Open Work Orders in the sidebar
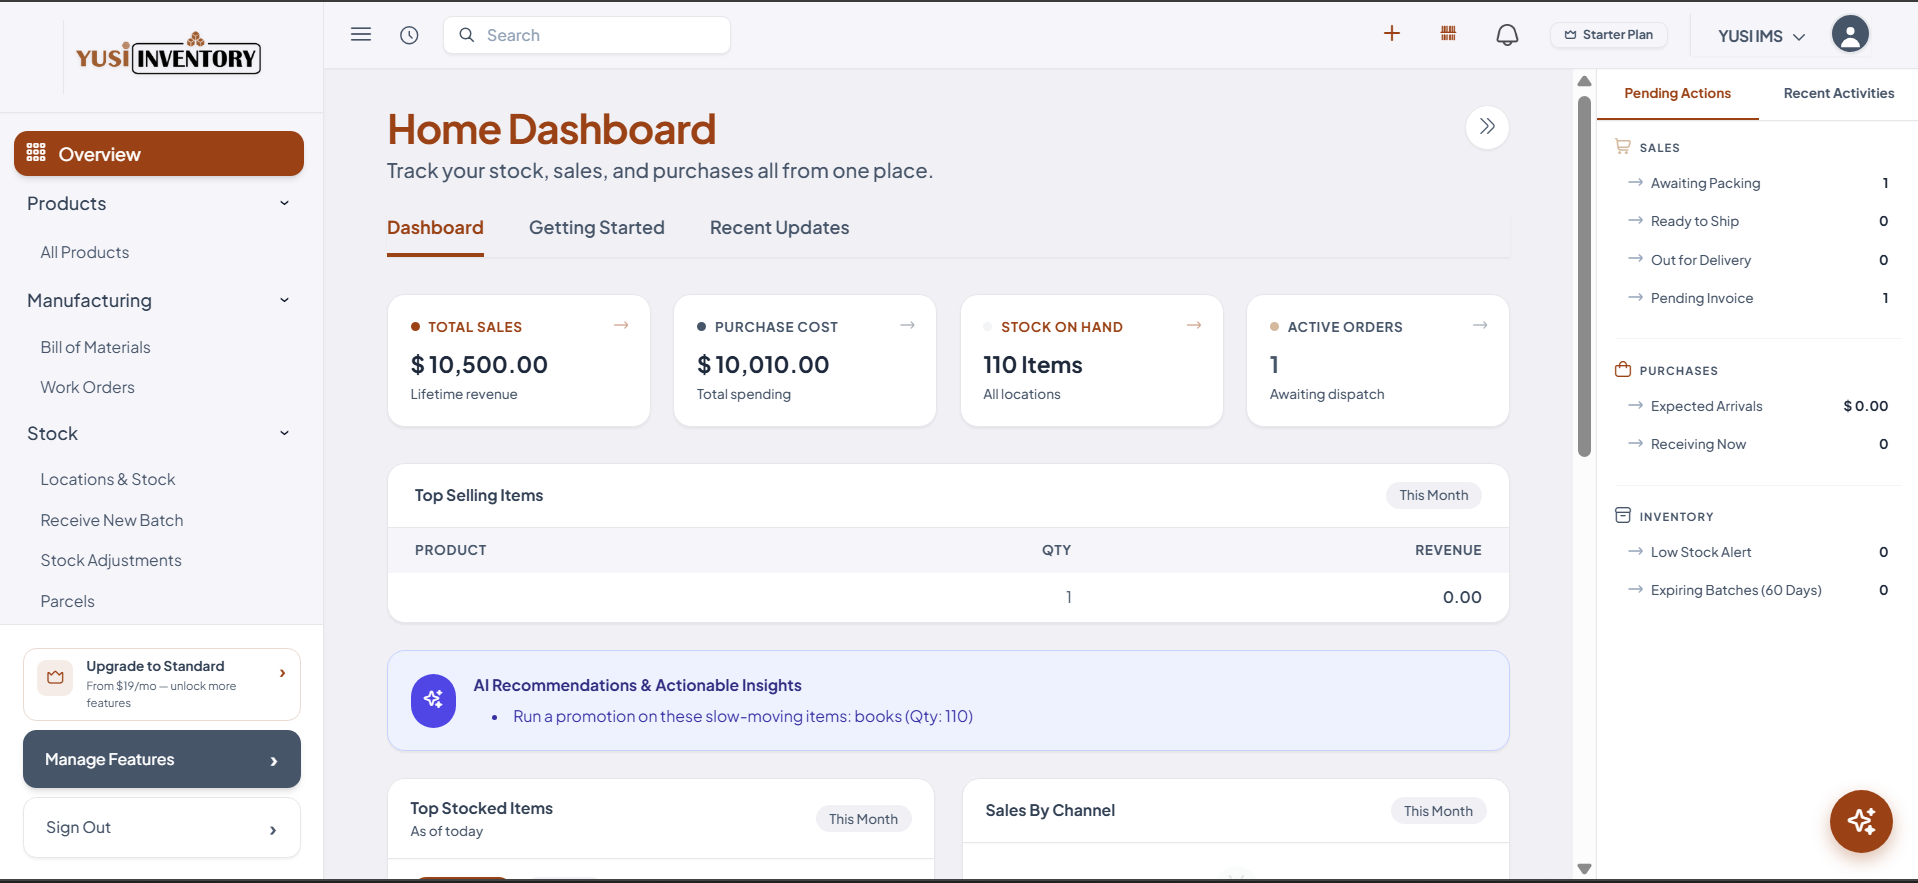 [87, 387]
